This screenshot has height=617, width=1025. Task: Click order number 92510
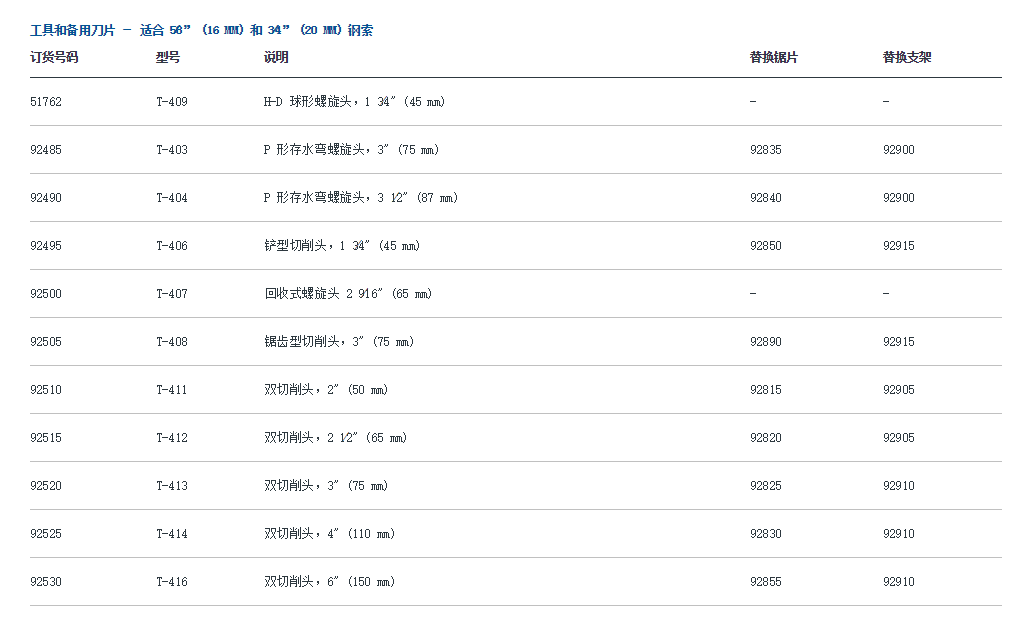click(46, 390)
